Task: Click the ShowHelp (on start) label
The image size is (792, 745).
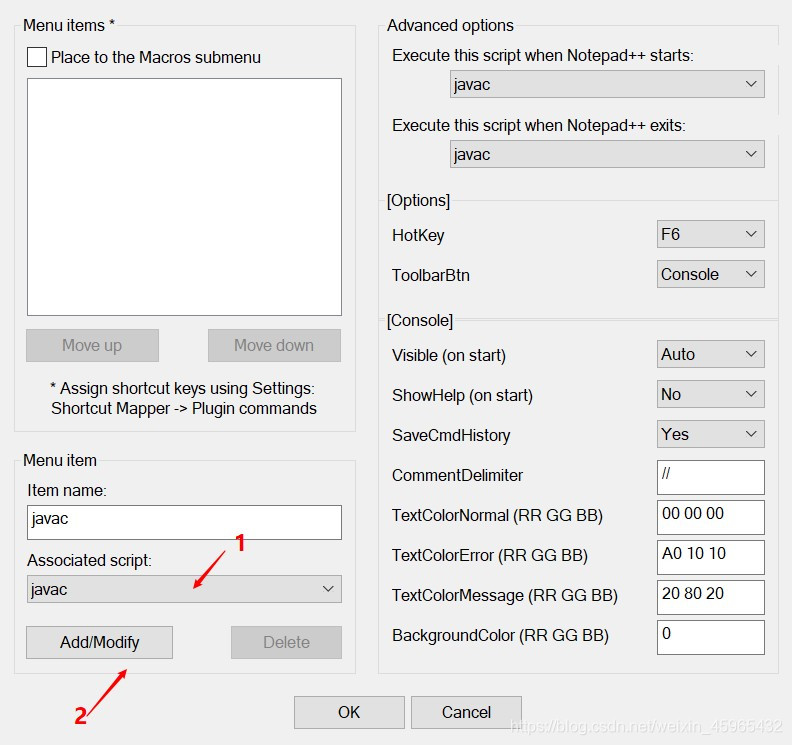Action: [x=463, y=395]
